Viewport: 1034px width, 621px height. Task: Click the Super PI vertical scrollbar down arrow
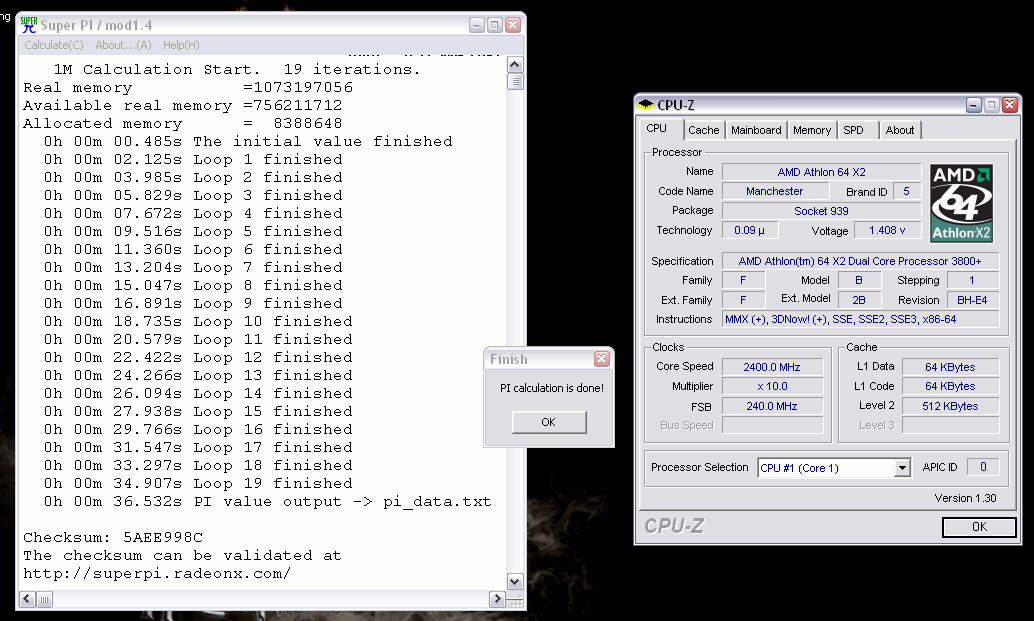tap(515, 581)
